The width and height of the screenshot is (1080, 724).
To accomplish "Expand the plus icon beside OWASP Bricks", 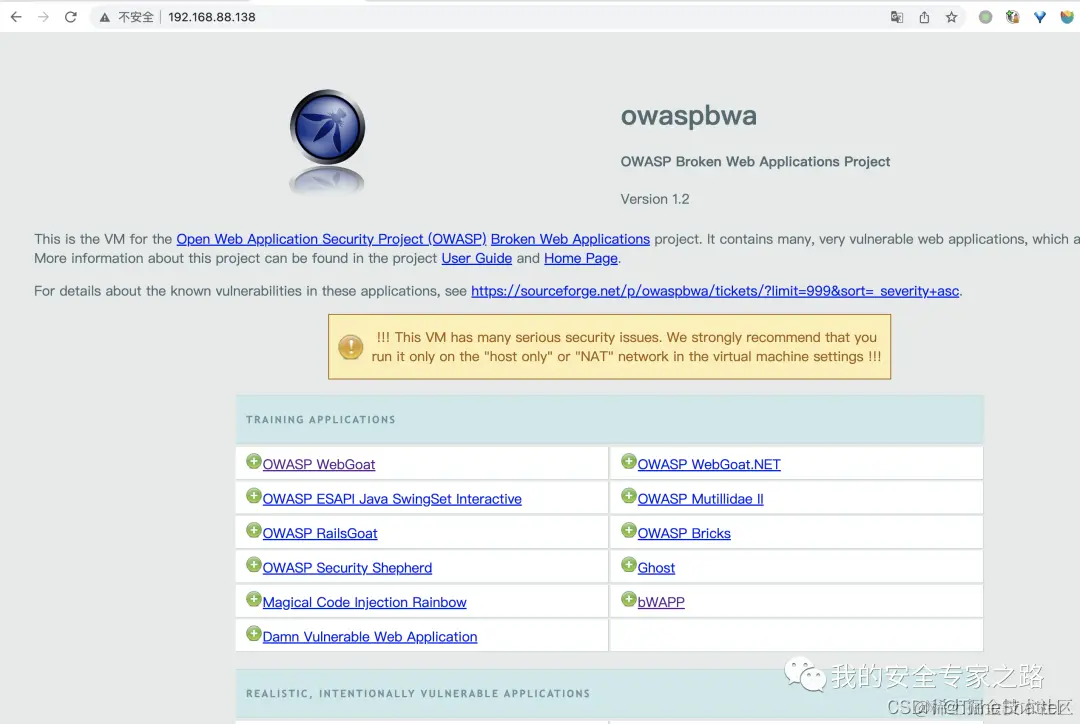I will coord(628,530).
